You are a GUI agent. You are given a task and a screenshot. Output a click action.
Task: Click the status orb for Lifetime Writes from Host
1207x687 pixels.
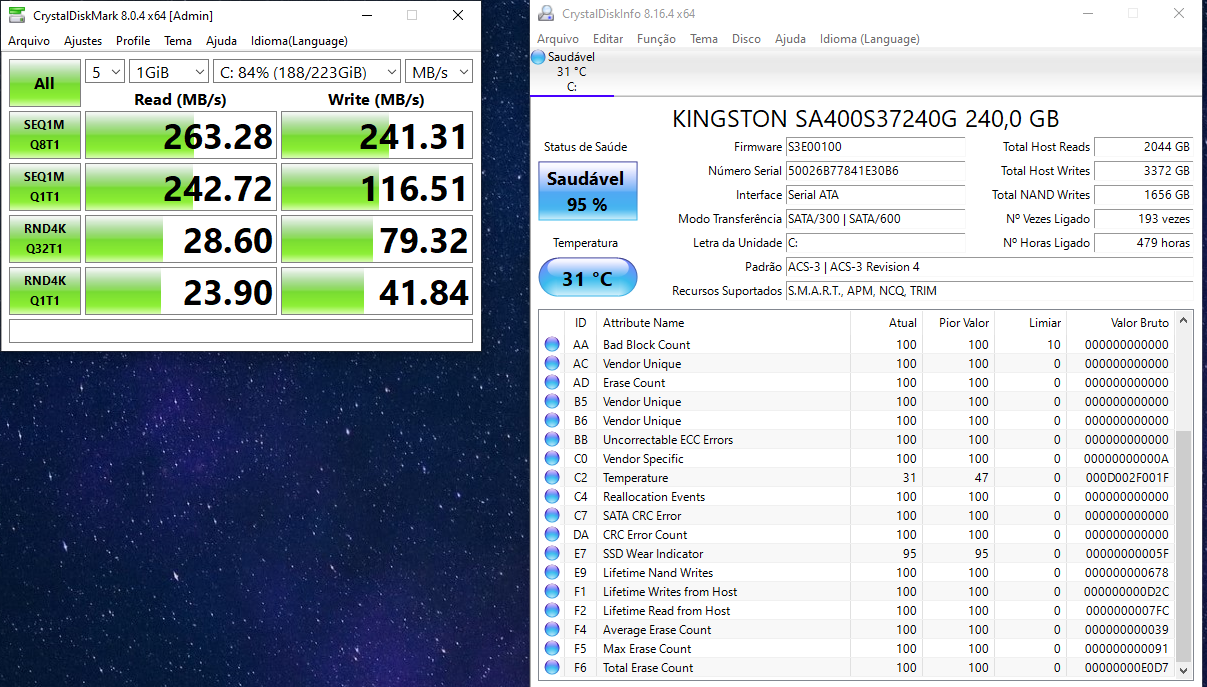tap(552, 592)
